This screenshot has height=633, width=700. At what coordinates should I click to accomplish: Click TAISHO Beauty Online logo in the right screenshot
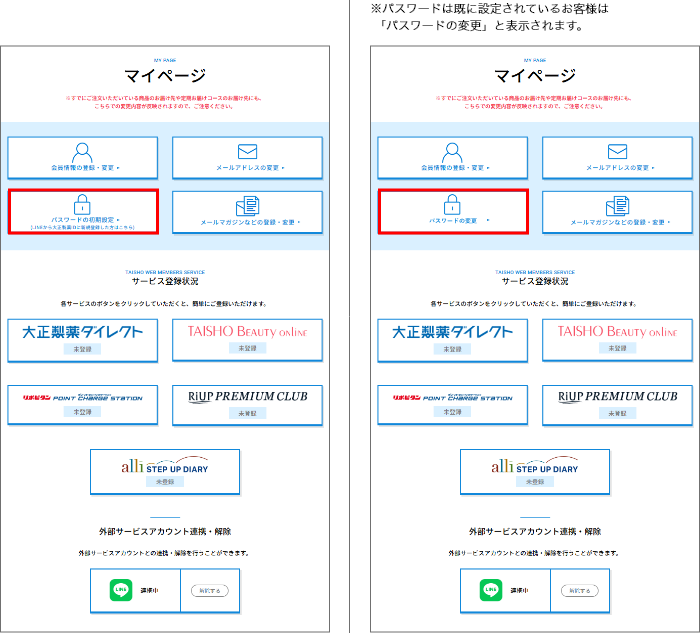pyautogui.click(x=617, y=331)
